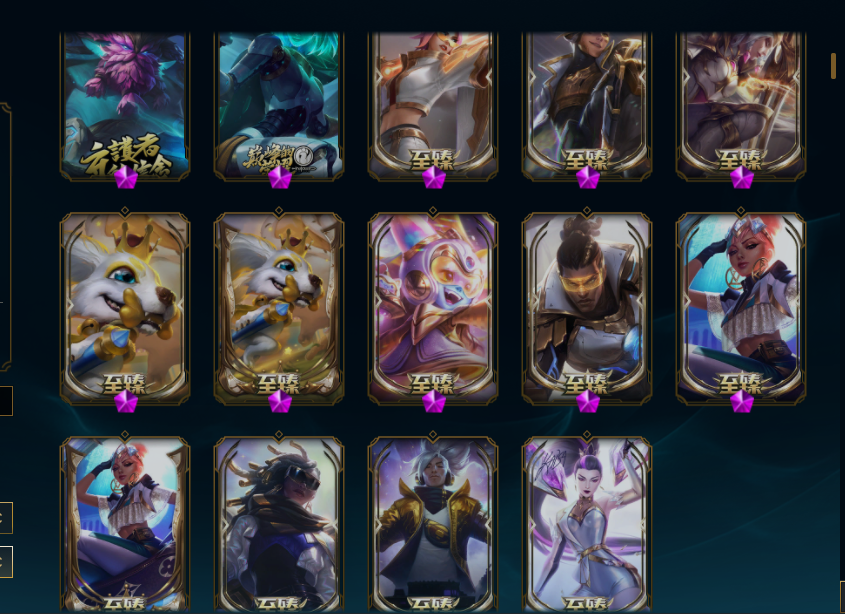Open the dreadlocked woman with the dark visor card
The height and width of the screenshot is (614, 845).
(x=279, y=524)
